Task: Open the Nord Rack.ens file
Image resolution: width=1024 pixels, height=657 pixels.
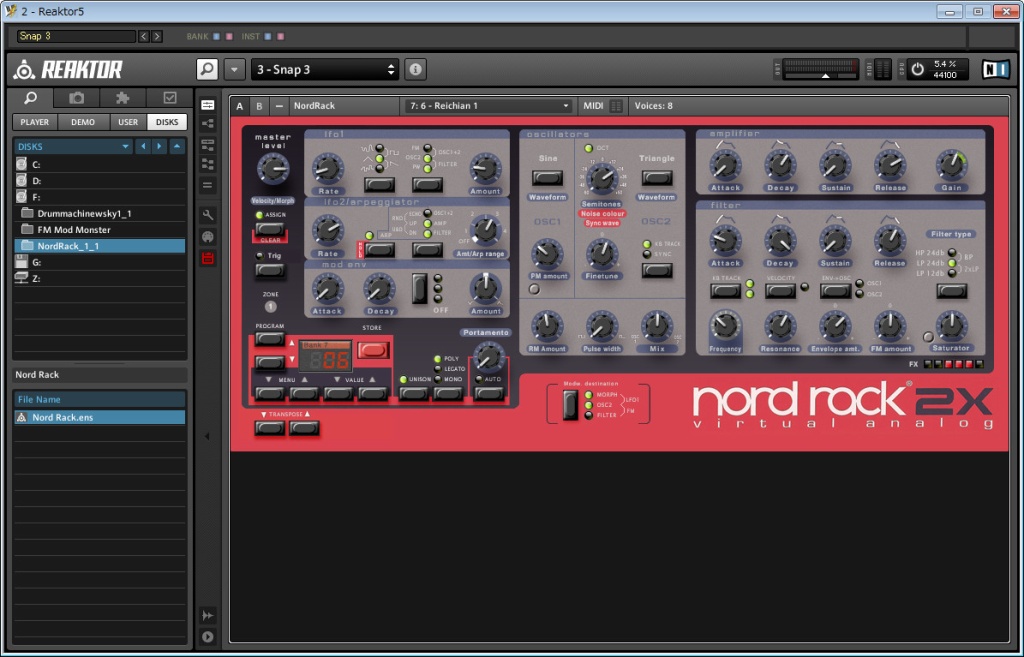Action: tap(99, 417)
